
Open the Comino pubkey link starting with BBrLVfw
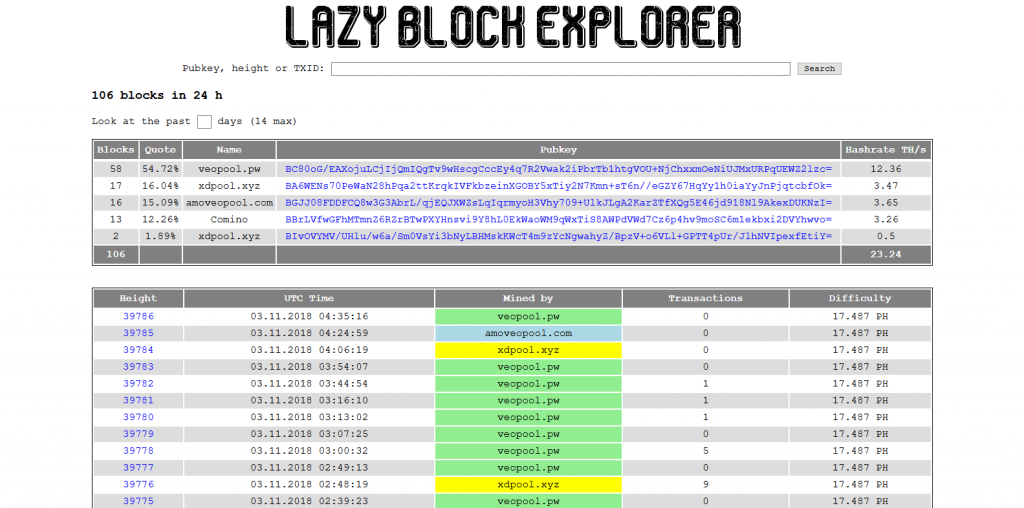[x=558, y=219]
